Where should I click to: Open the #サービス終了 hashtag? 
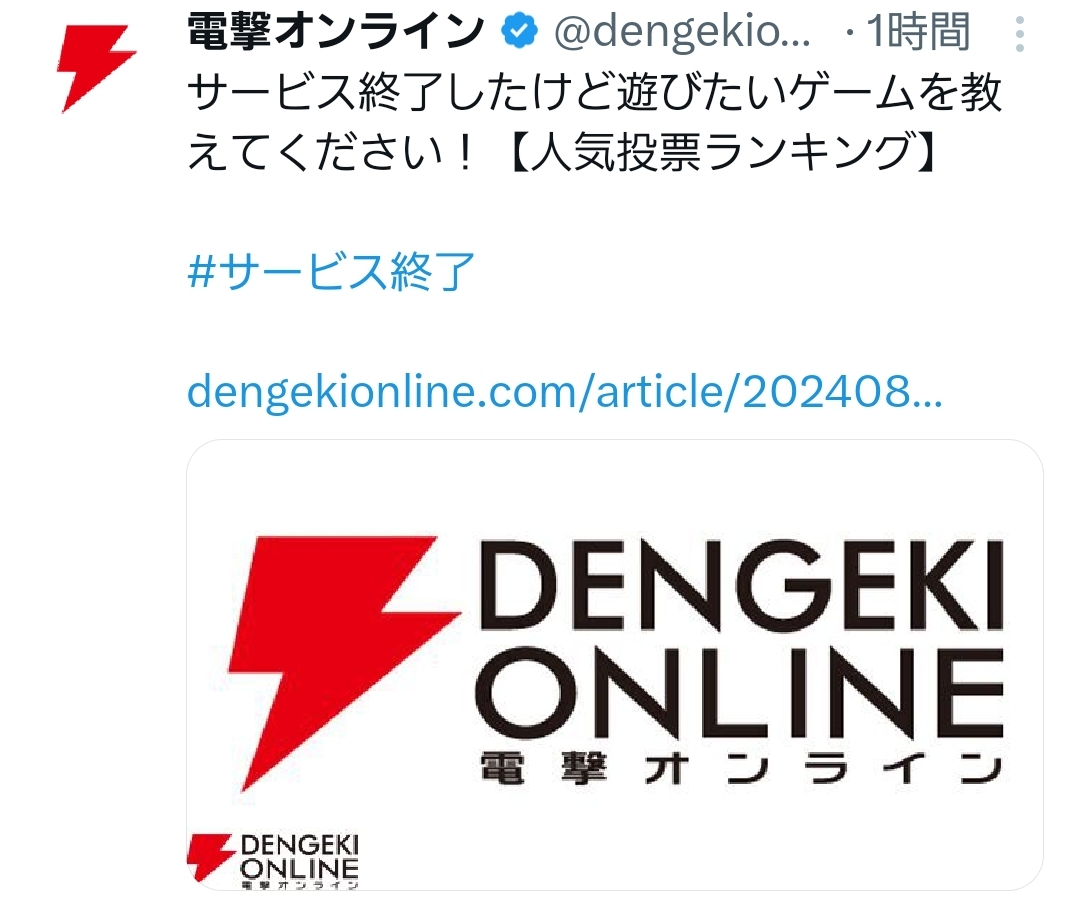click(x=331, y=271)
